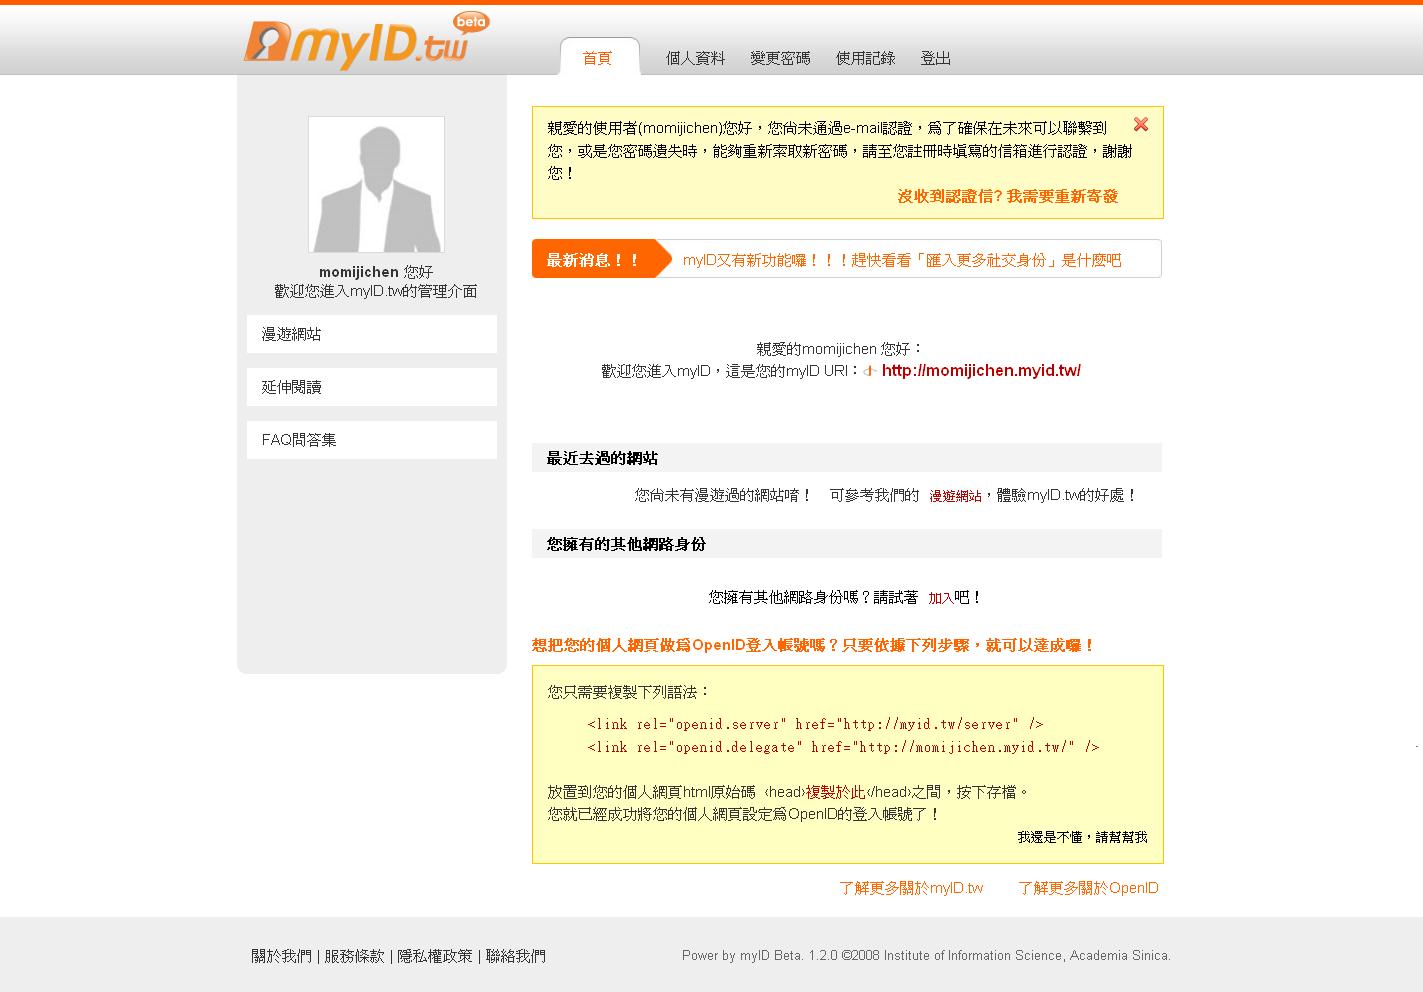The image size is (1423, 992).
Task: Click the 您擁有的其他網路身份 section heading
Action: point(626,544)
